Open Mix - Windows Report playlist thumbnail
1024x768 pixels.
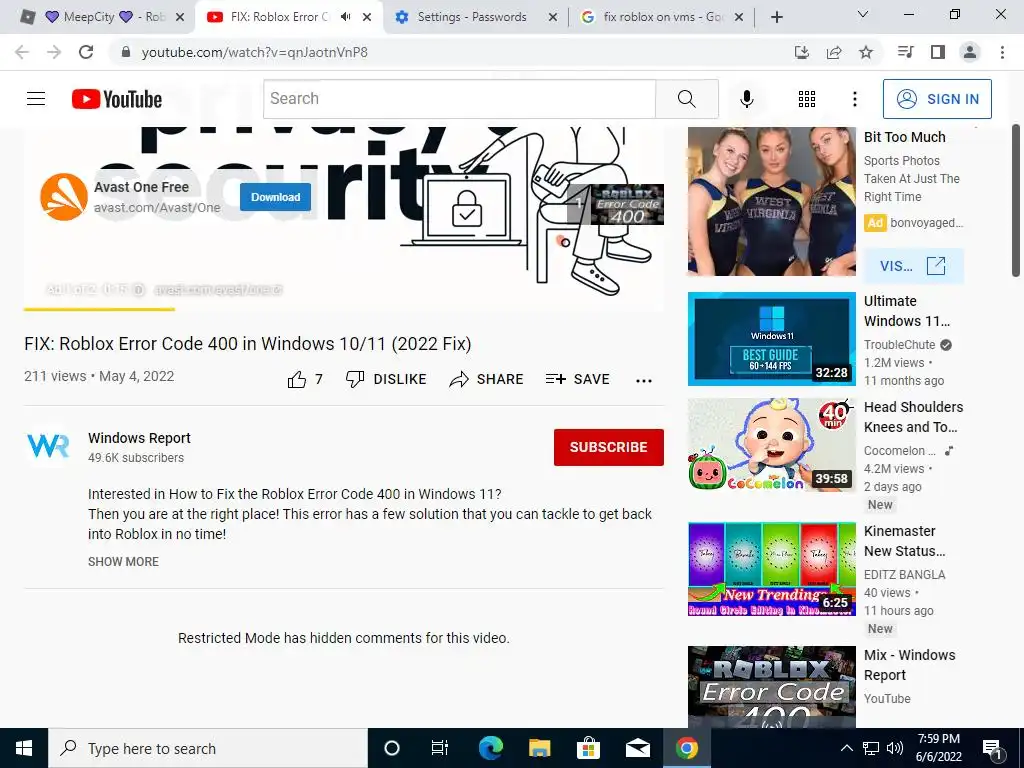[771, 686]
